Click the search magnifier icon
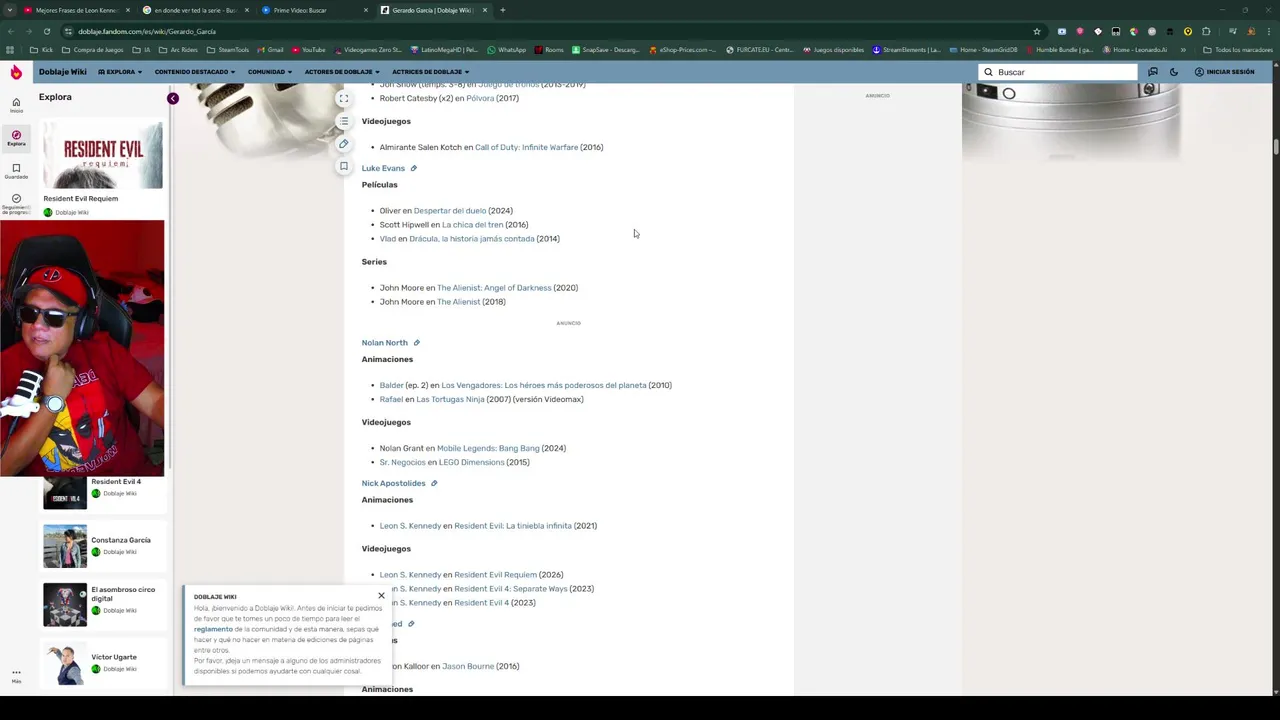1280x720 pixels. pyautogui.click(x=988, y=72)
